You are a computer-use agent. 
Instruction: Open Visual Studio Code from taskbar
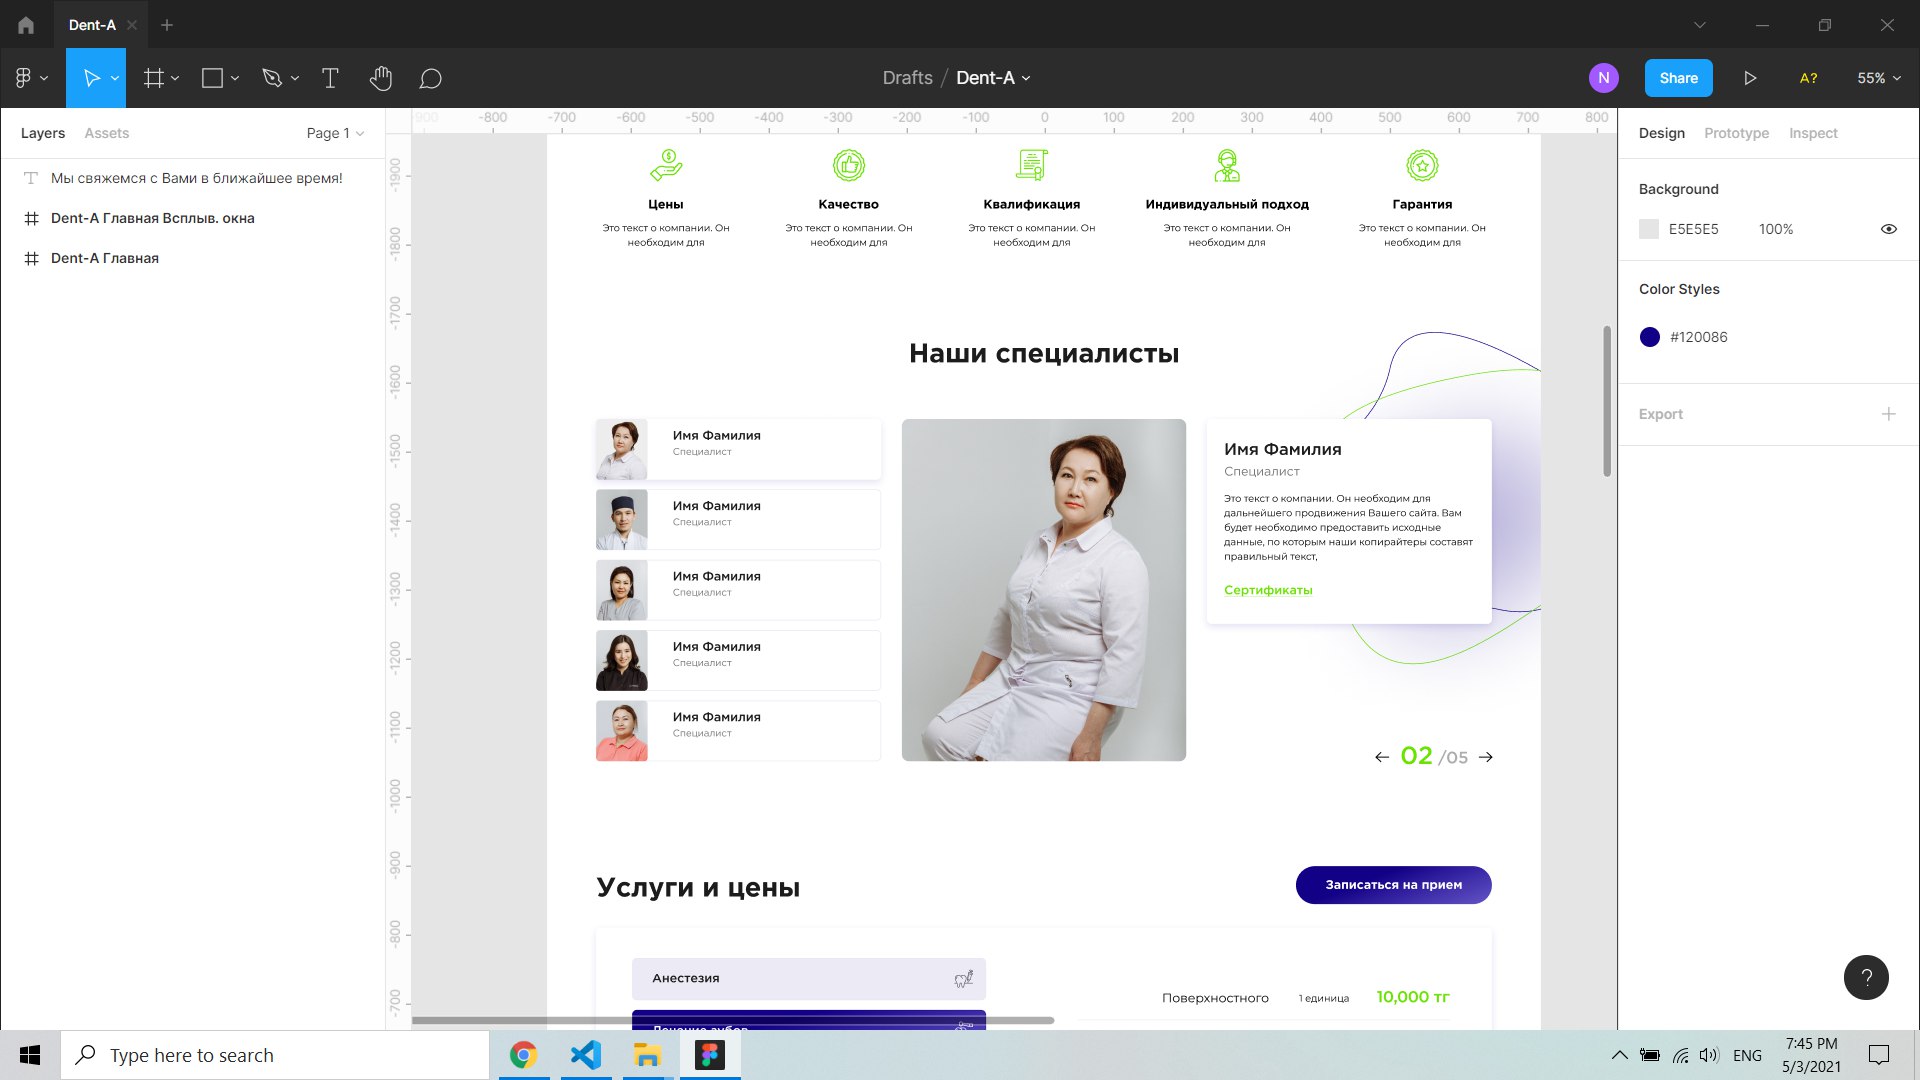[x=586, y=1055]
